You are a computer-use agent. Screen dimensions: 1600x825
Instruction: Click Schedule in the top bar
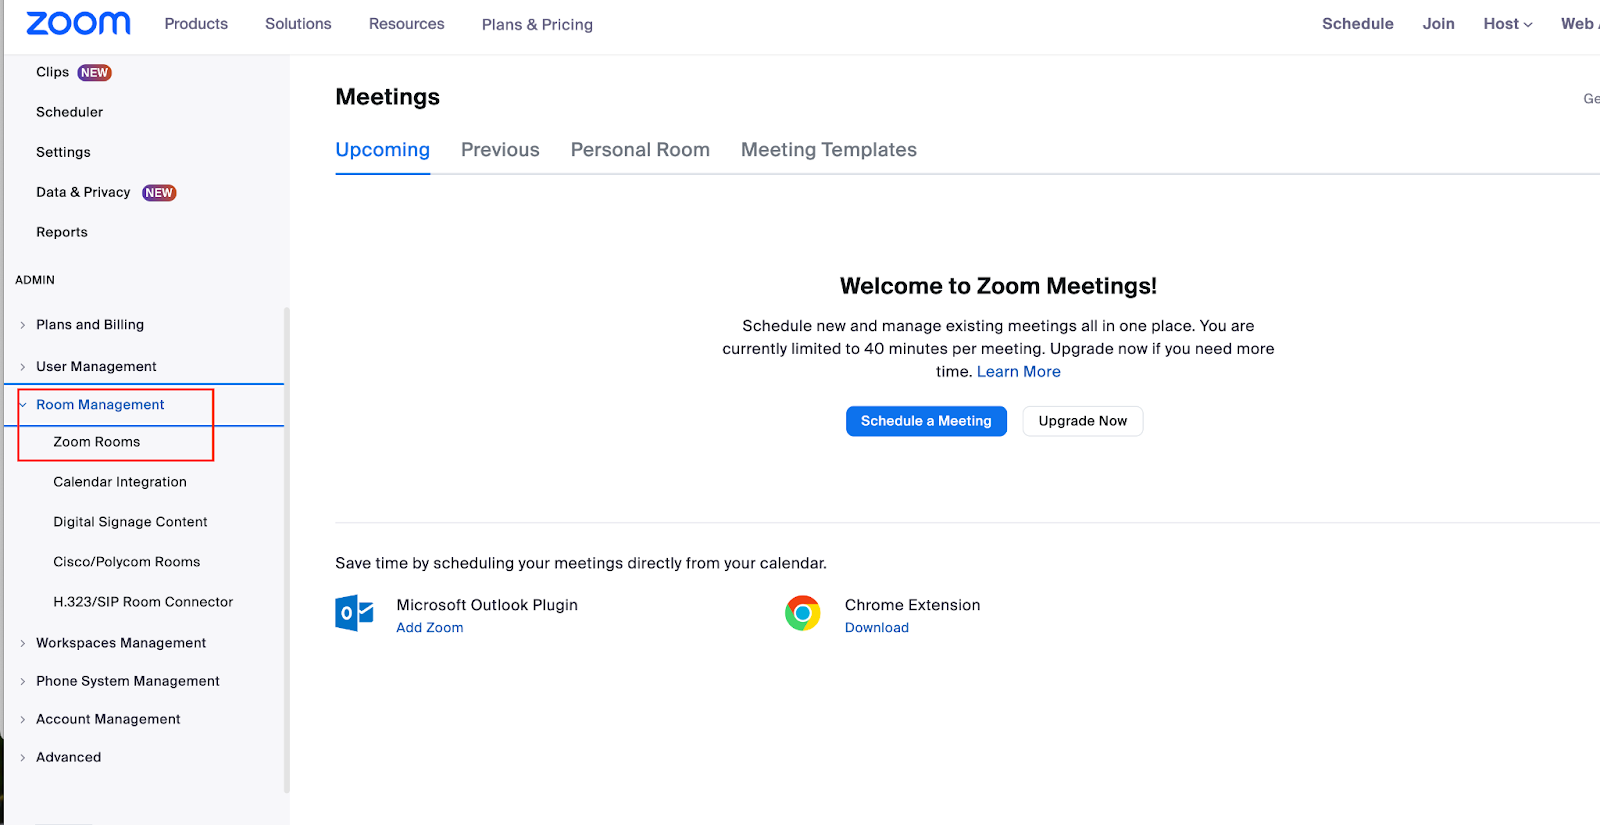[1357, 24]
